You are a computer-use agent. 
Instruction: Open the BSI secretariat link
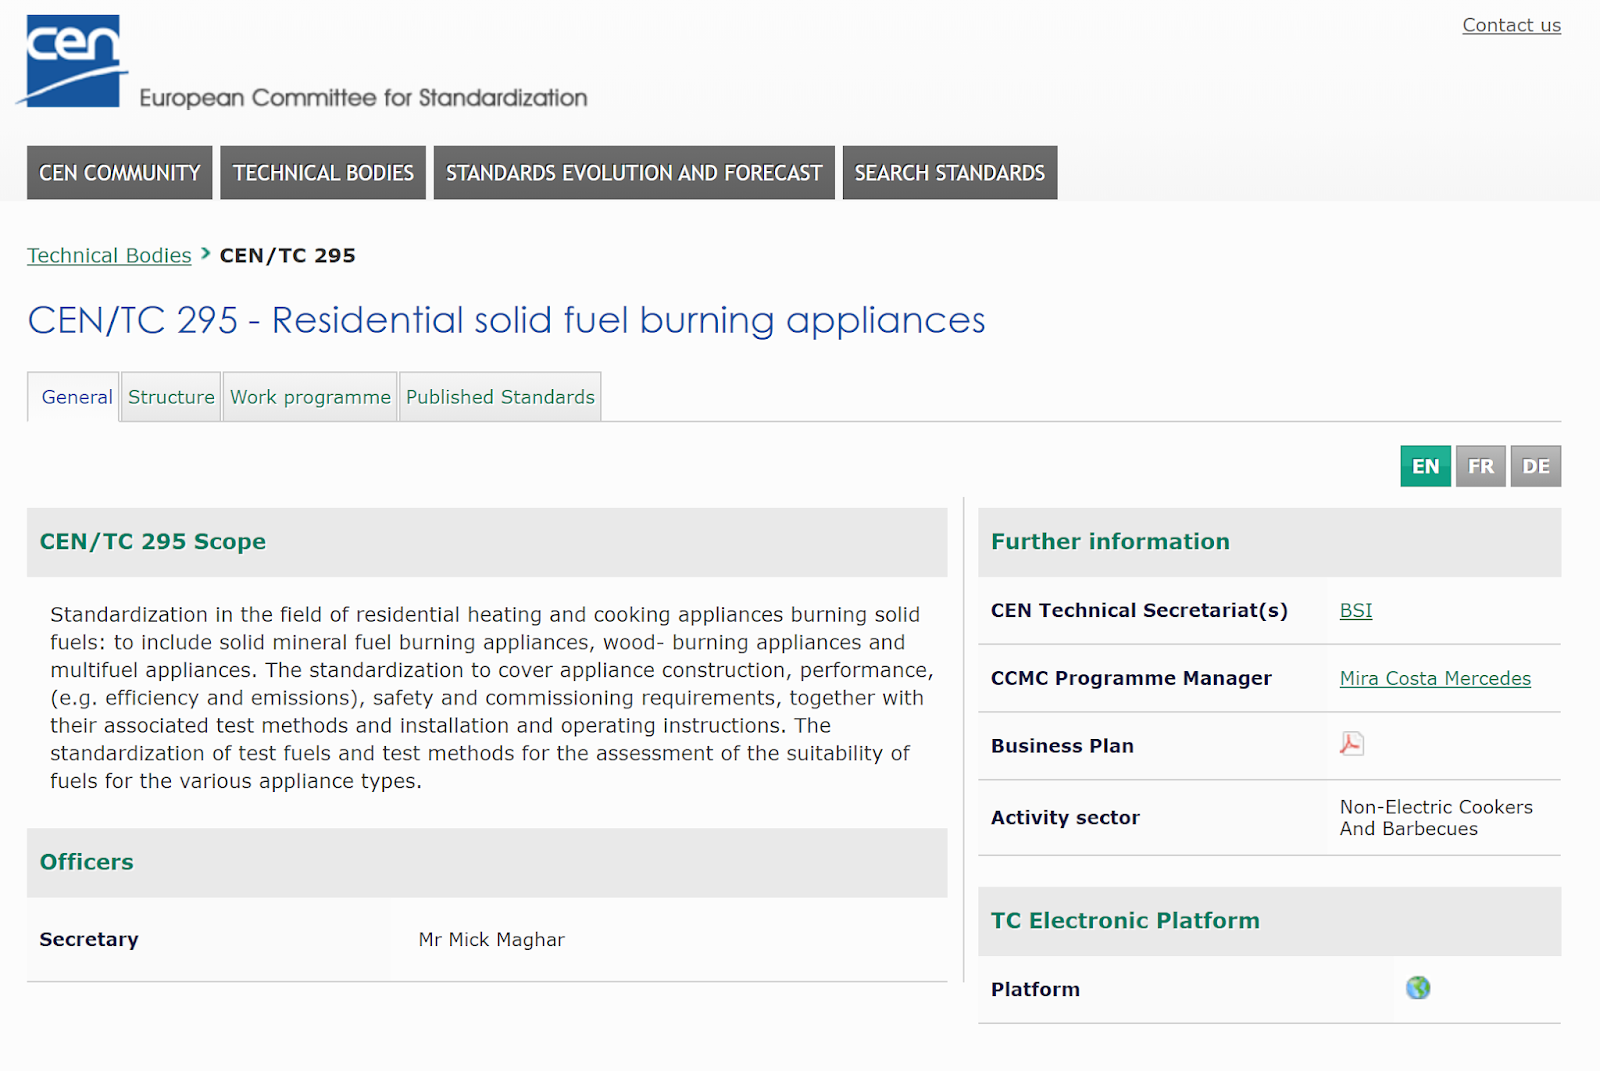point(1355,610)
